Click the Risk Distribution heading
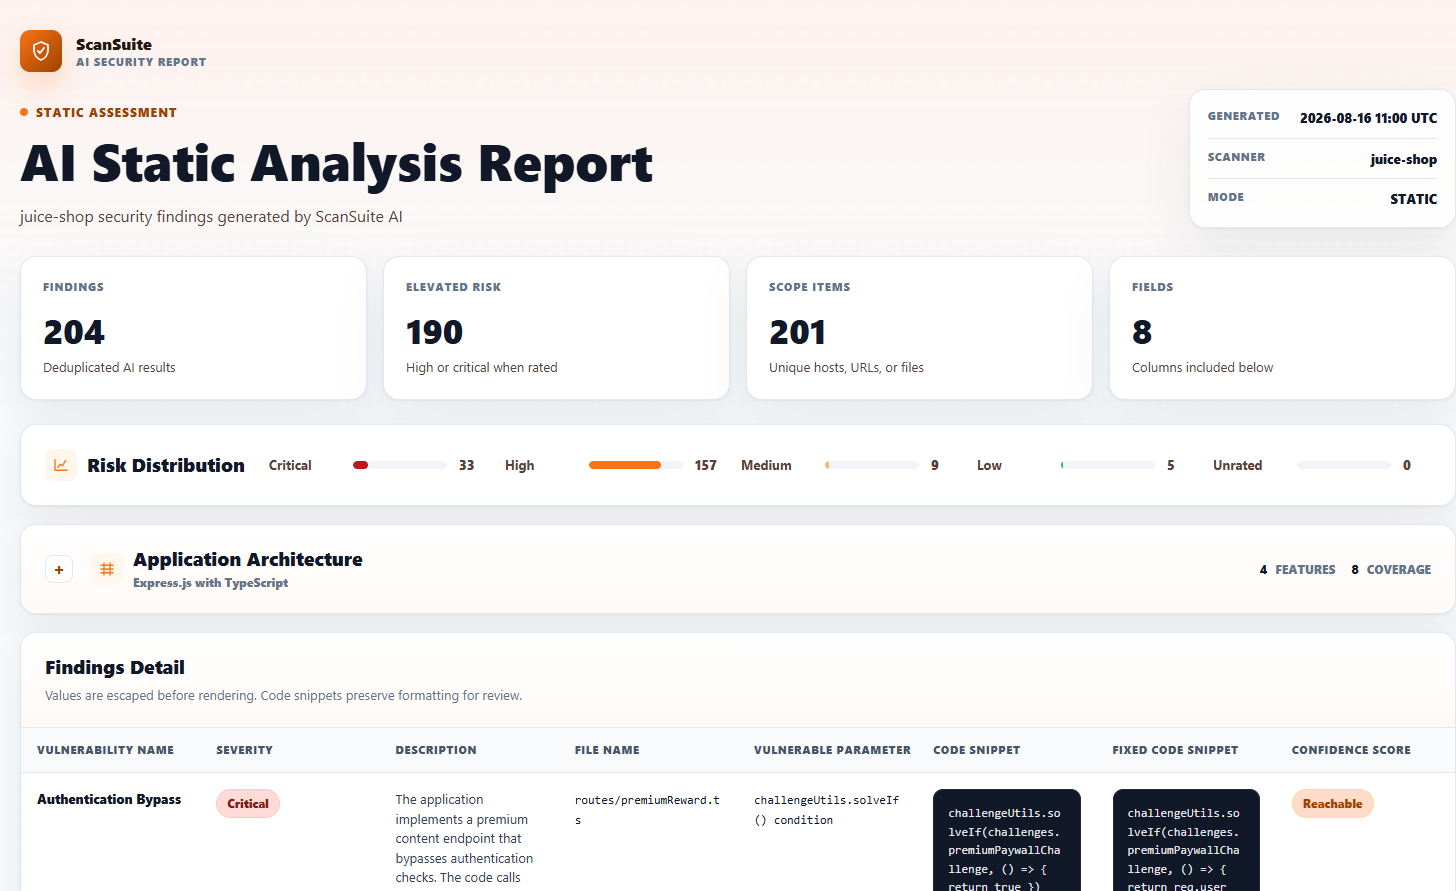This screenshot has width=1456, height=891. pos(166,466)
